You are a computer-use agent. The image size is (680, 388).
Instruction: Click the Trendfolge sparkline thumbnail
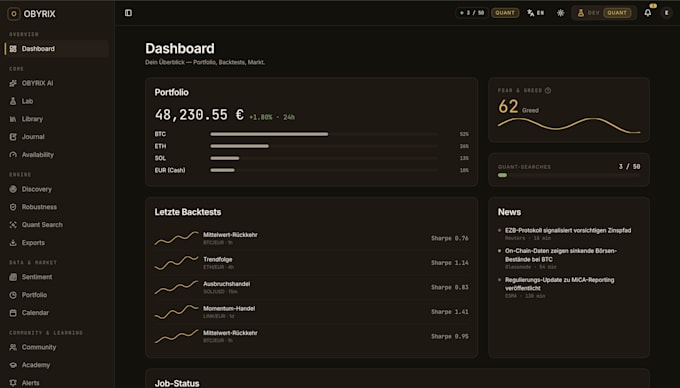point(177,263)
